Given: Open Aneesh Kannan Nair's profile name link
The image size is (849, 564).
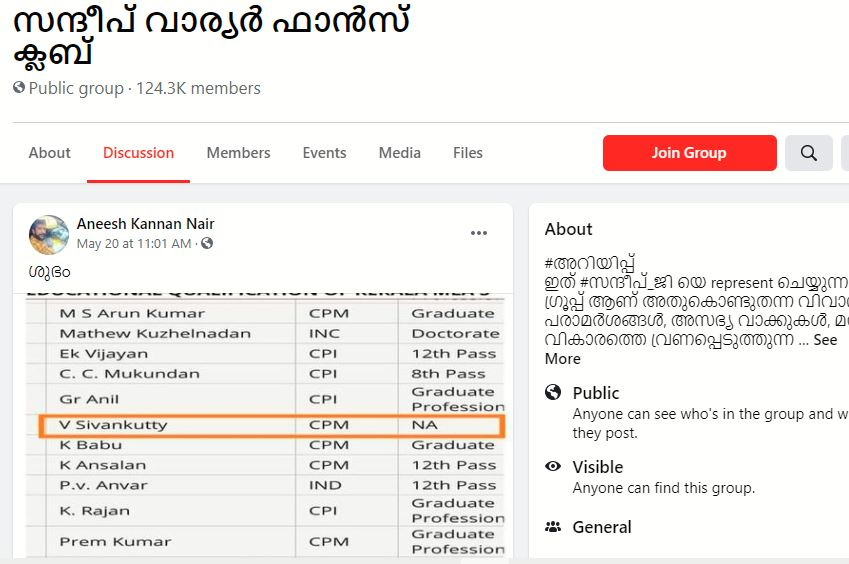Looking at the screenshot, I should (x=145, y=224).
